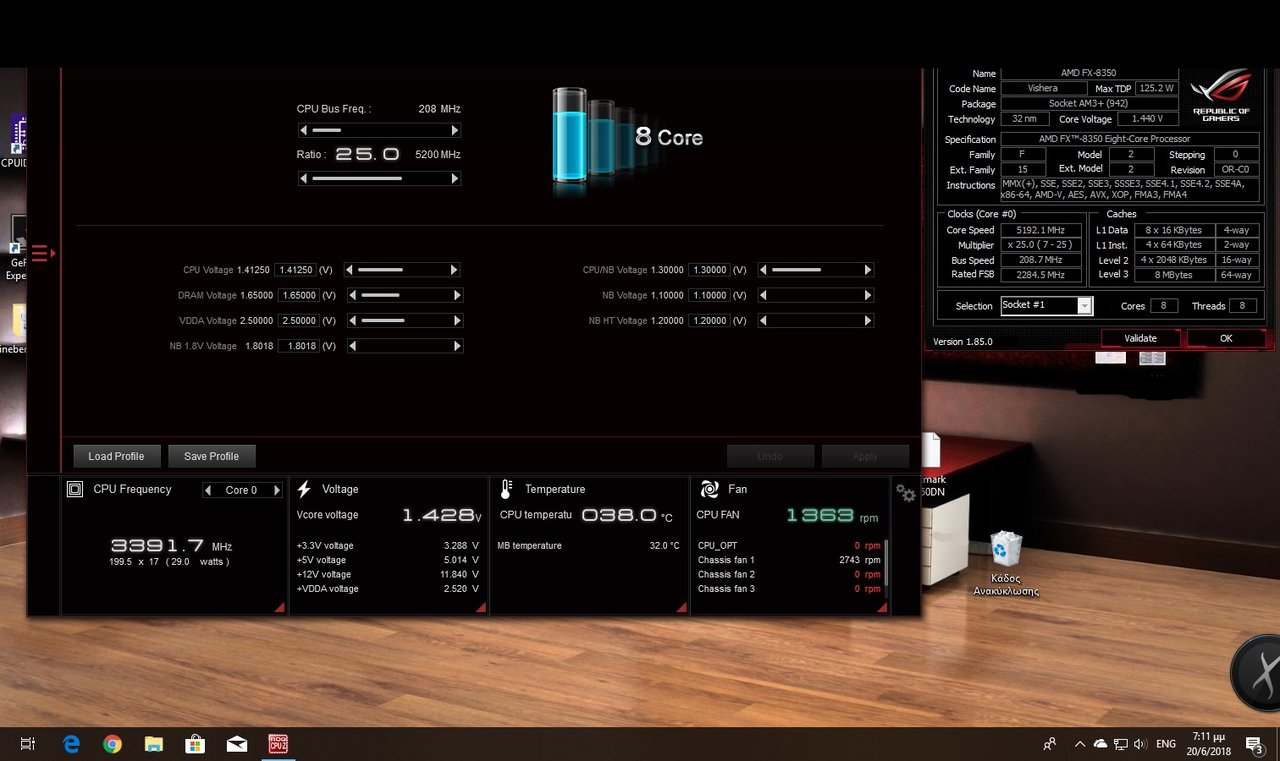This screenshot has width=1280, height=761.
Task: Click the Voltage lightning bolt icon
Action: click(304, 489)
